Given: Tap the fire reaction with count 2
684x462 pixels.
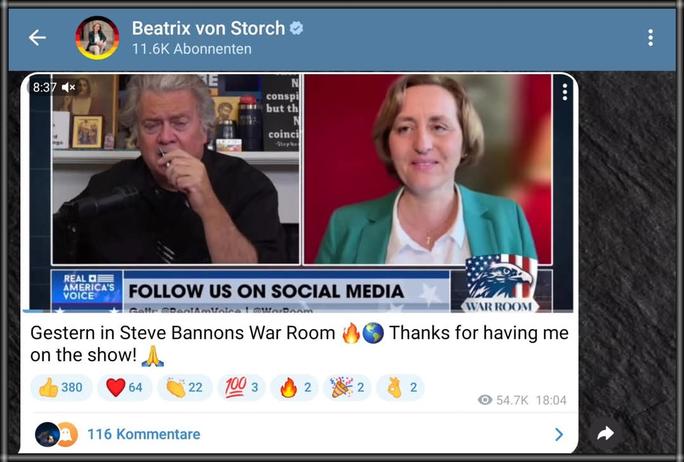Looking at the screenshot, I should [294, 387].
